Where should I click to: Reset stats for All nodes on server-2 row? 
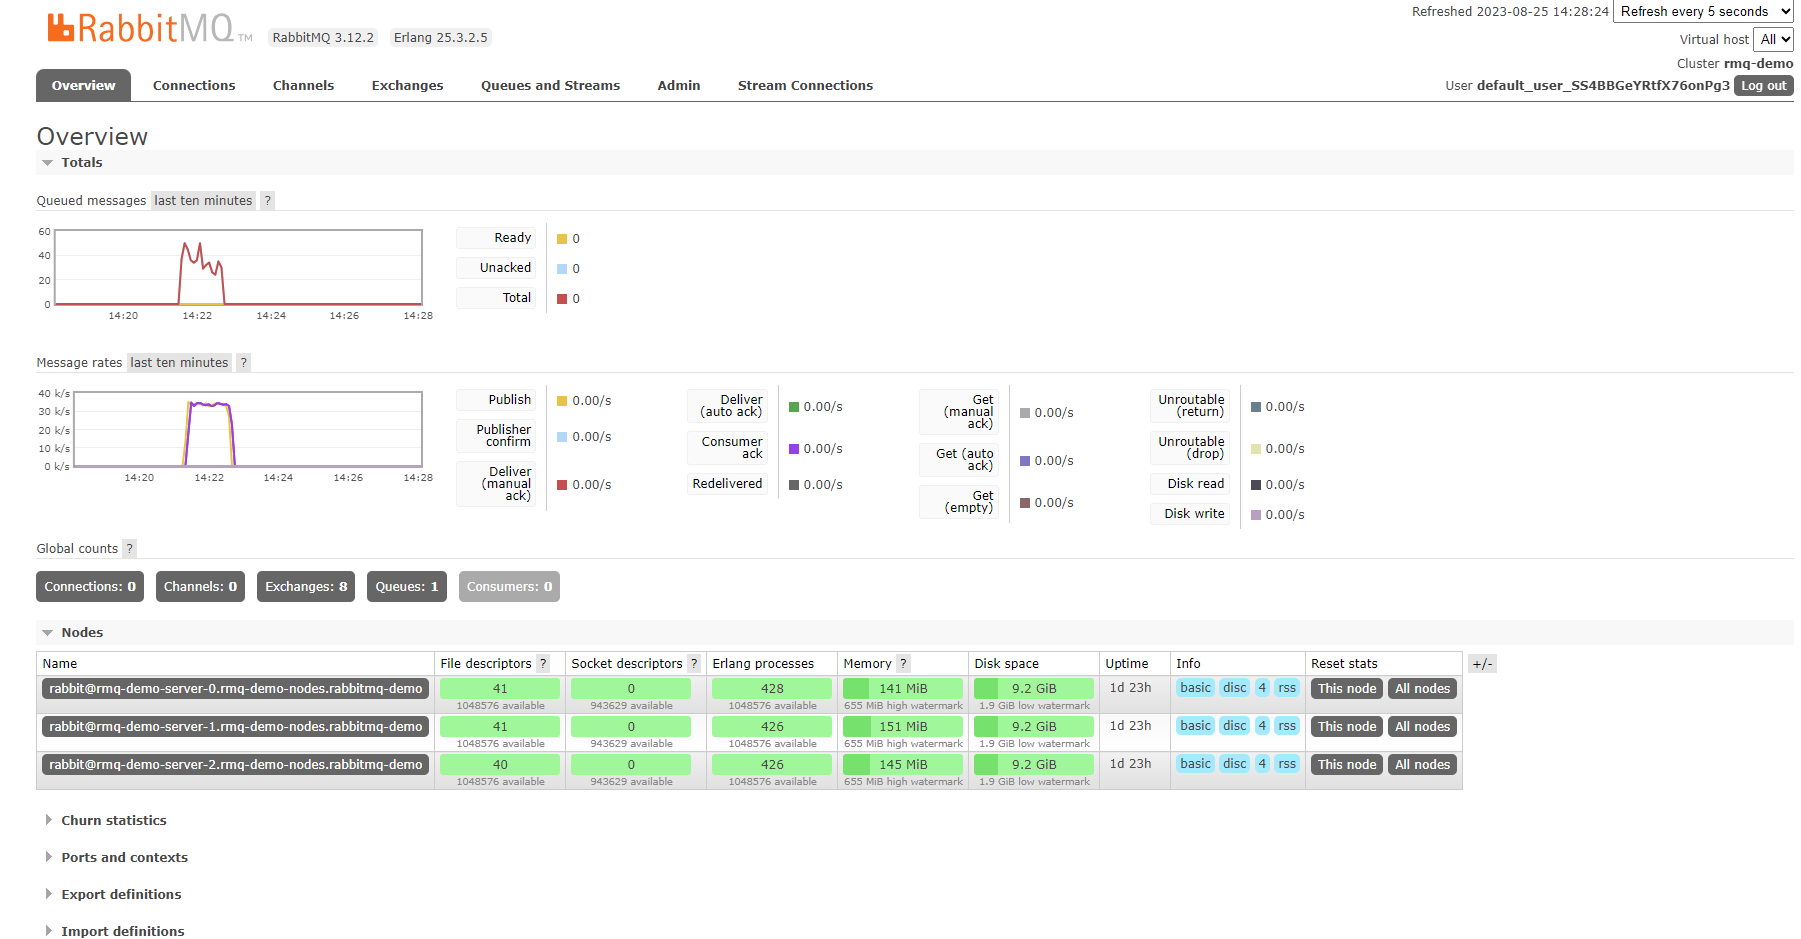click(x=1422, y=765)
